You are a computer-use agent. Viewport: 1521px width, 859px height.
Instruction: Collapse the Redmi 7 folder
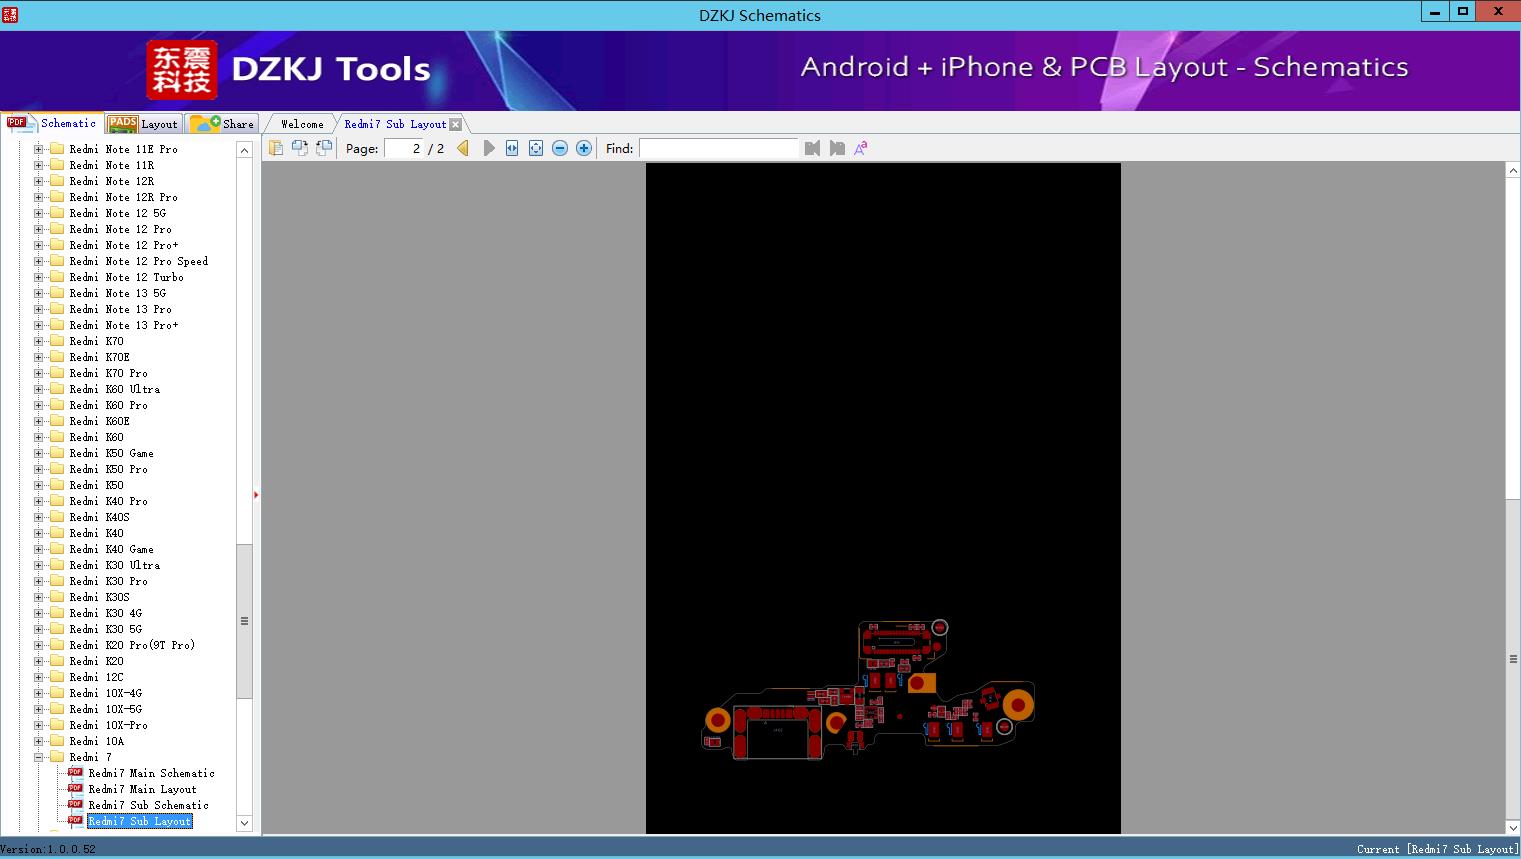(x=39, y=757)
